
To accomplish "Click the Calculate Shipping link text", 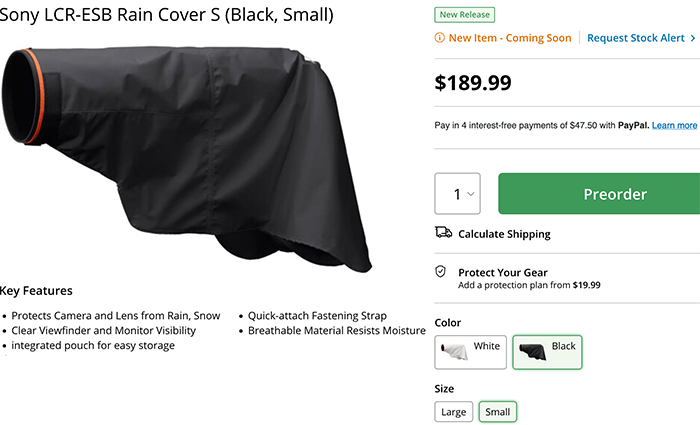I will click(x=504, y=234).
